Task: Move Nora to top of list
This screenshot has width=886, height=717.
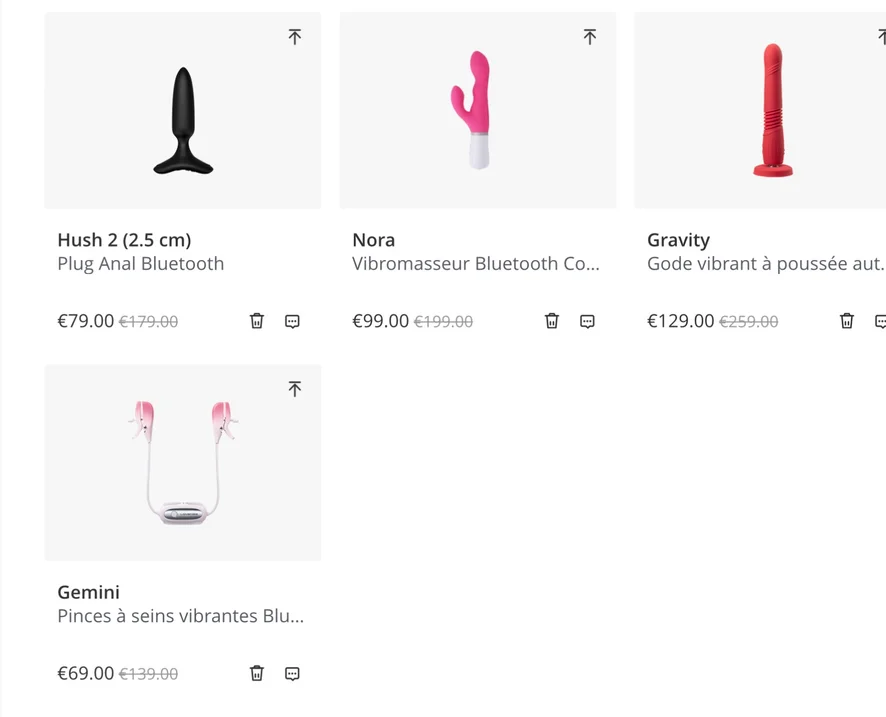Action: point(589,37)
